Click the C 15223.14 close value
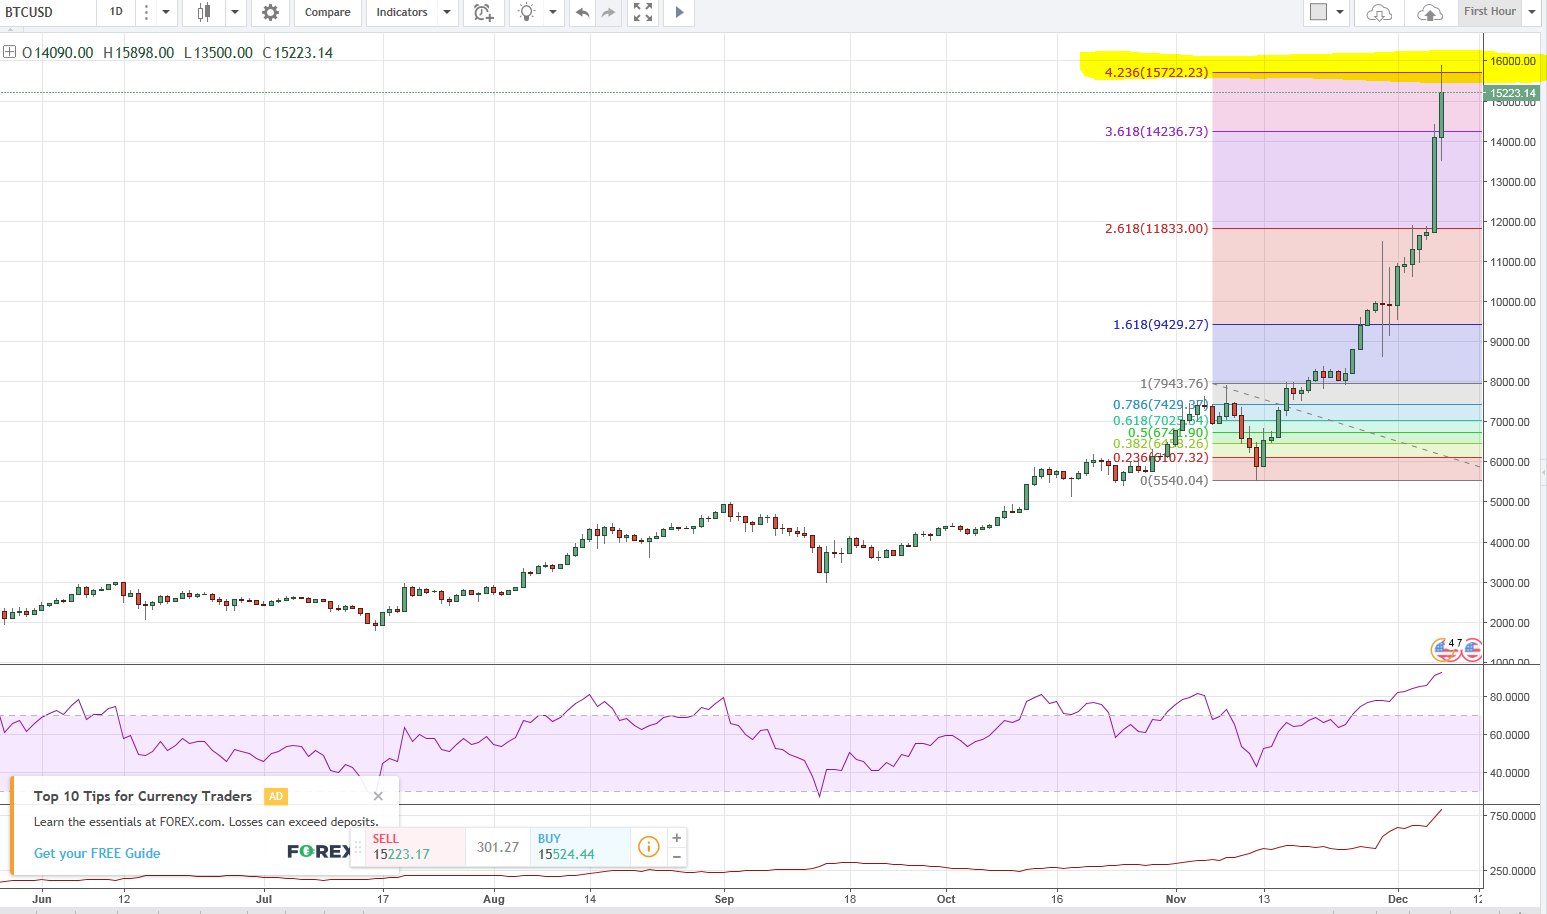Viewport: 1547px width, 914px height. click(x=297, y=52)
